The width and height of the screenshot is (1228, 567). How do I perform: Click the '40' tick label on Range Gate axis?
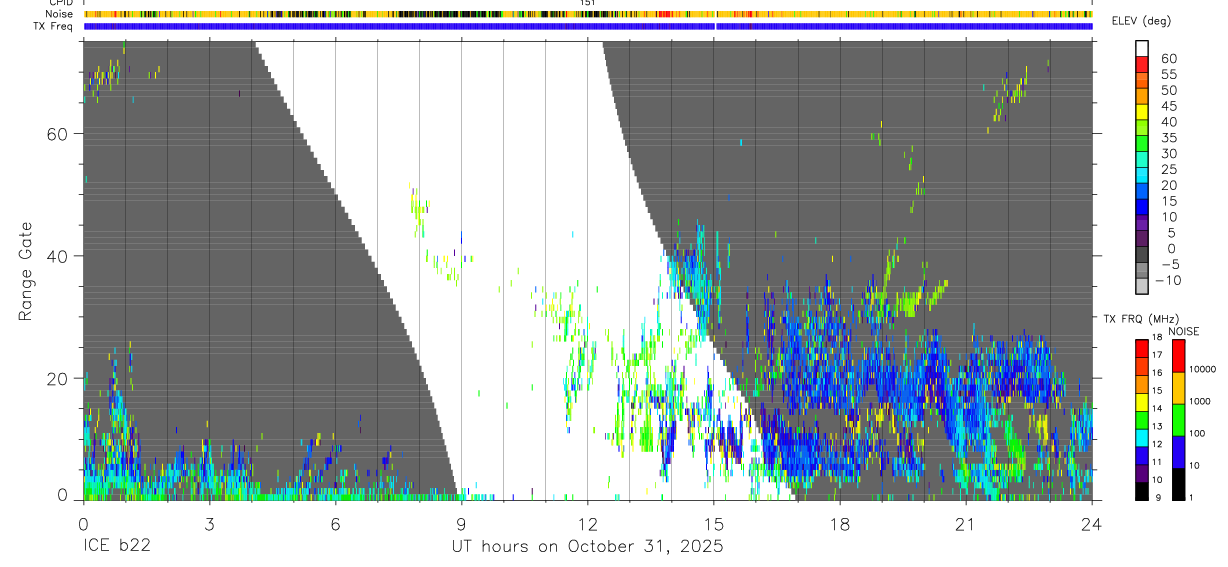pos(57,256)
